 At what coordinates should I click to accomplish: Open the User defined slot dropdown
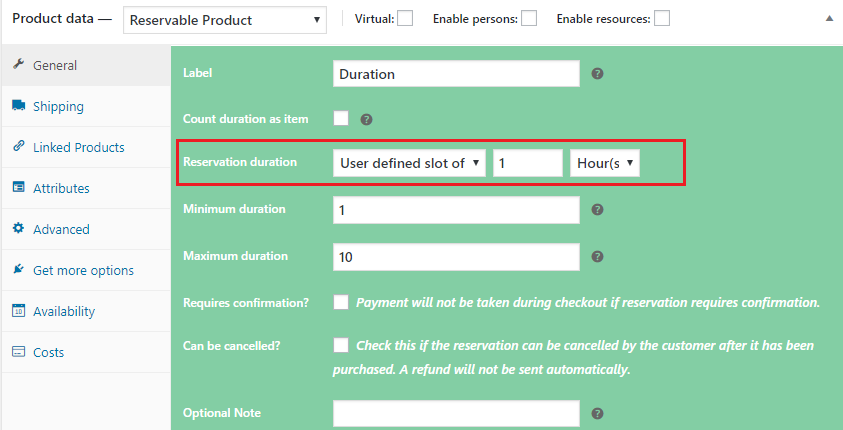pyautogui.click(x=409, y=163)
